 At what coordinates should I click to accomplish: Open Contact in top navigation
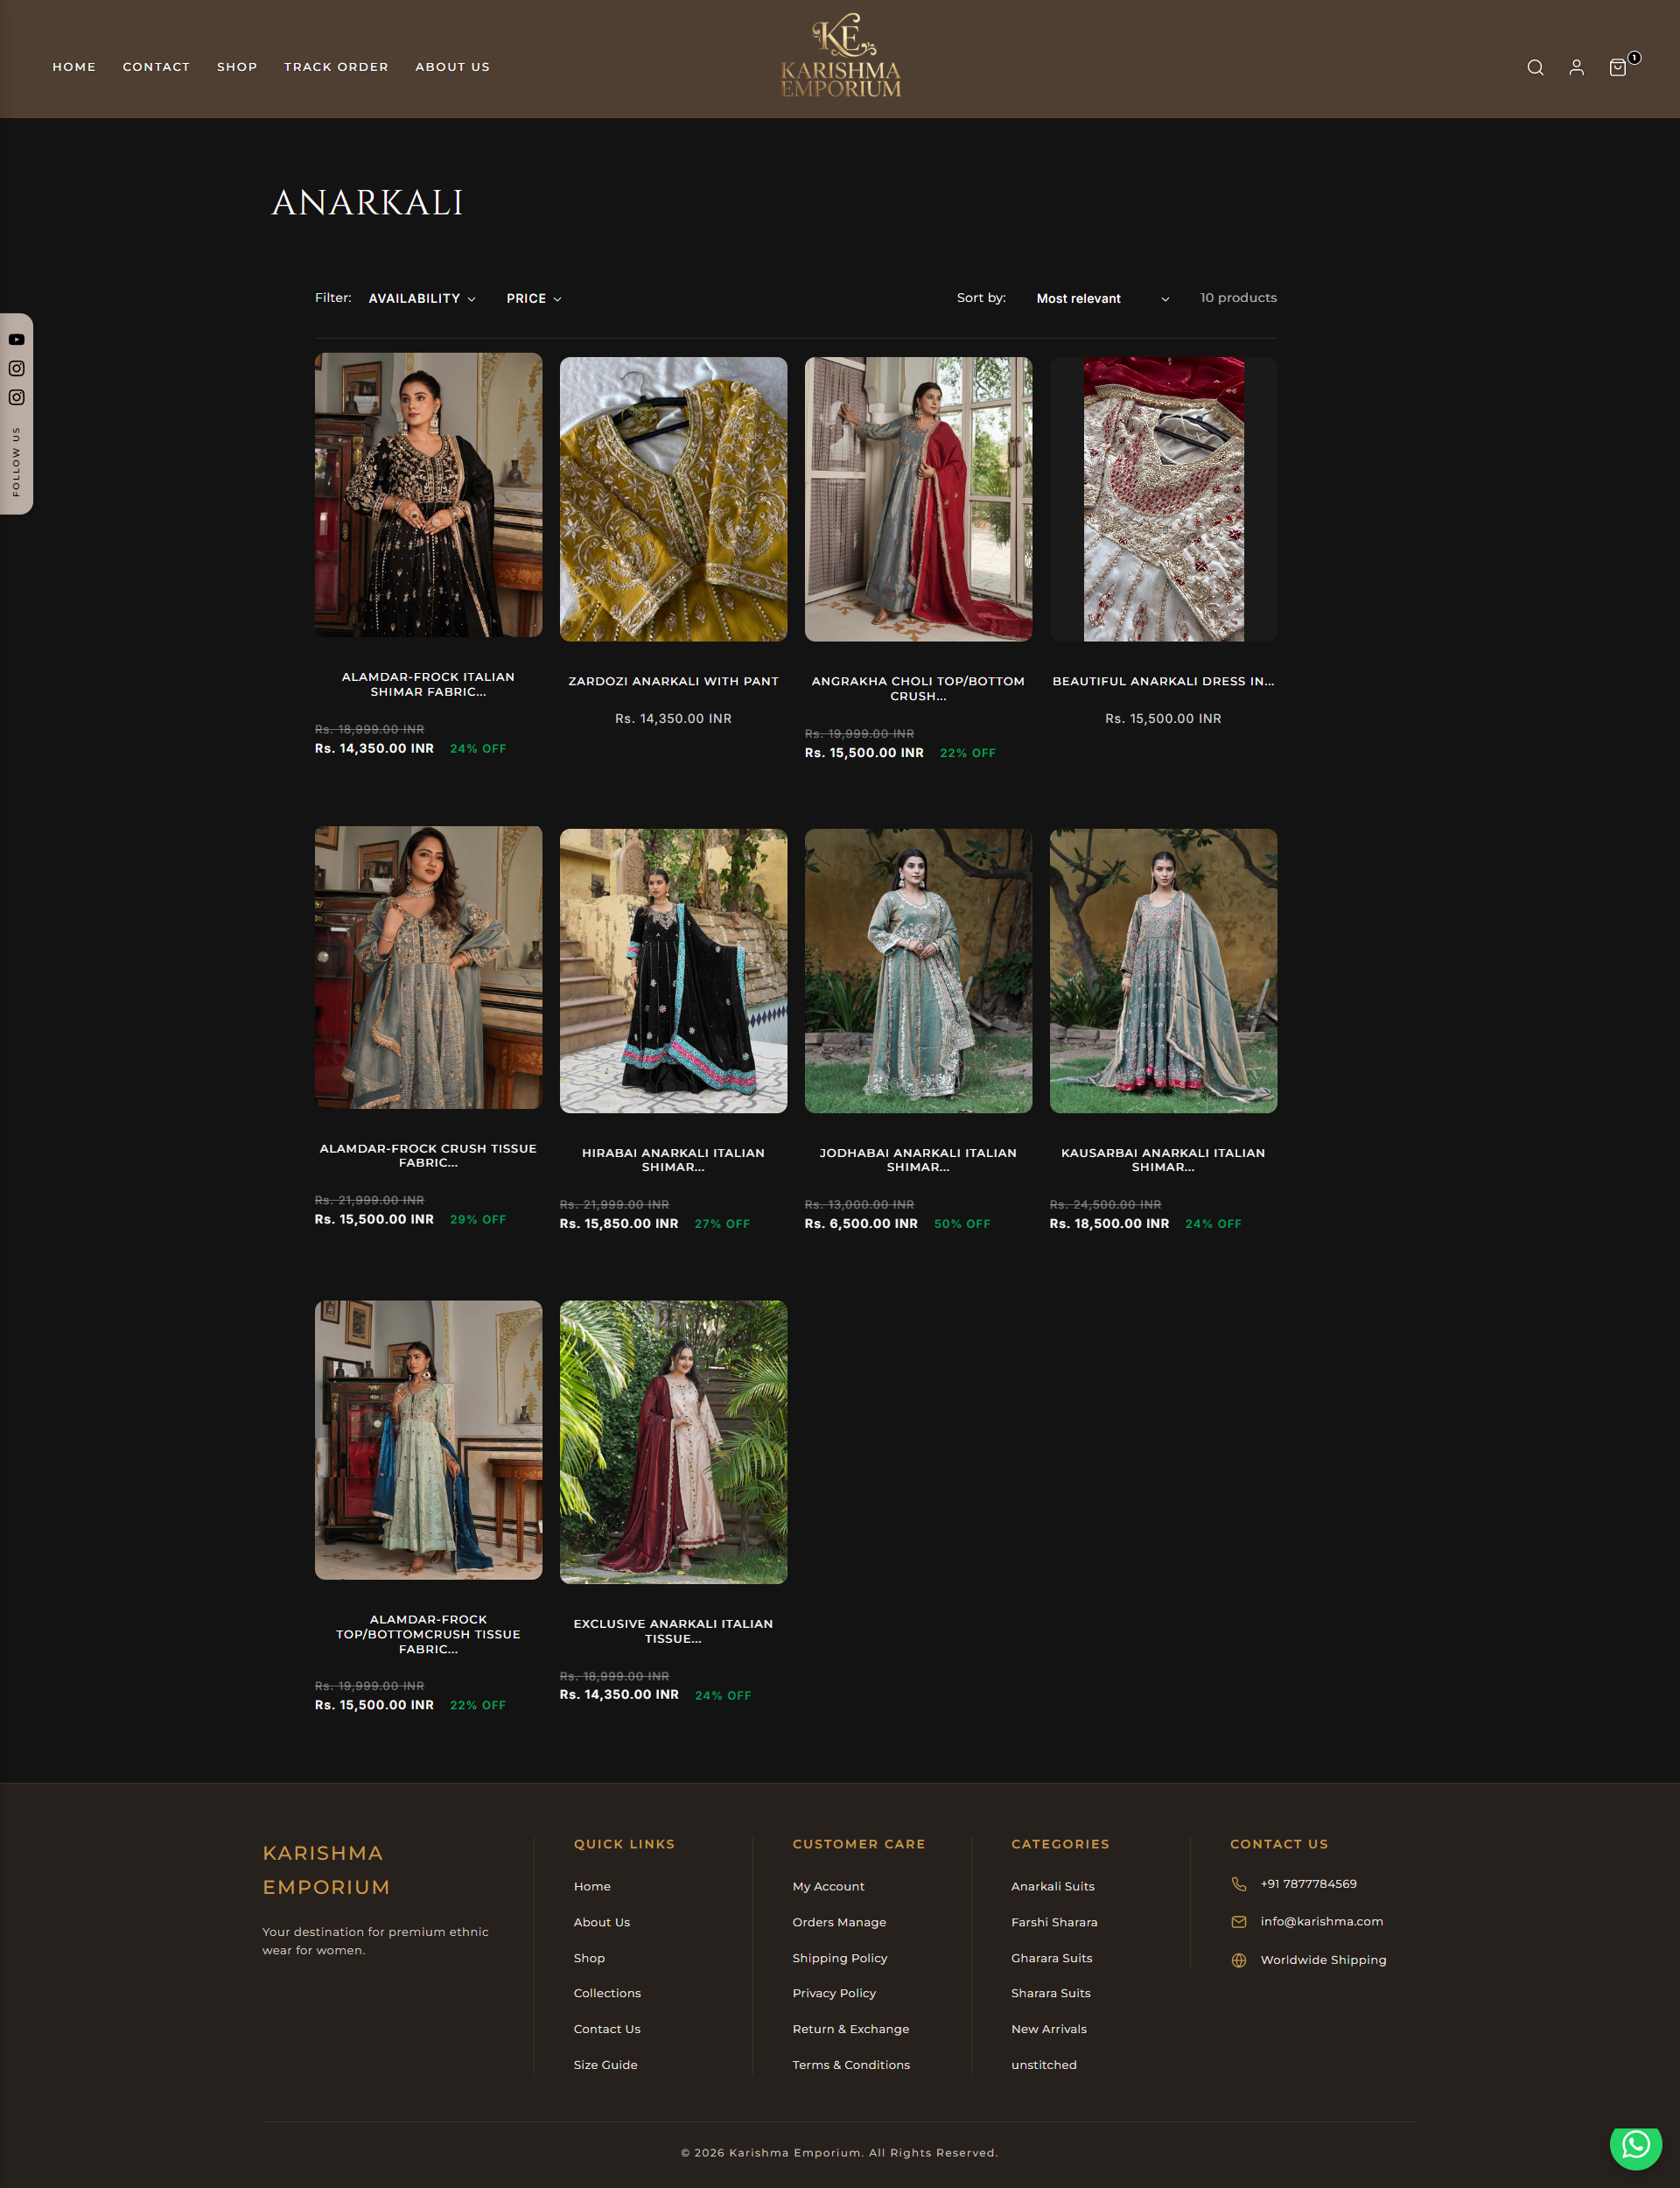(x=156, y=67)
